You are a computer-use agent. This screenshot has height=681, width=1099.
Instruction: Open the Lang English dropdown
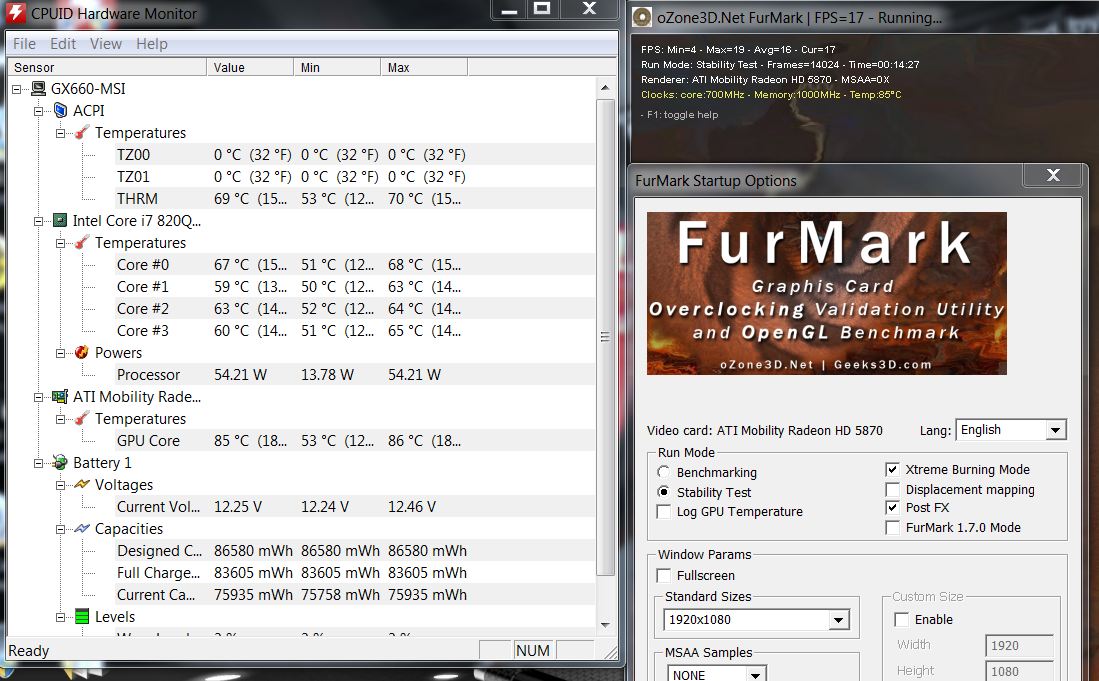1054,430
